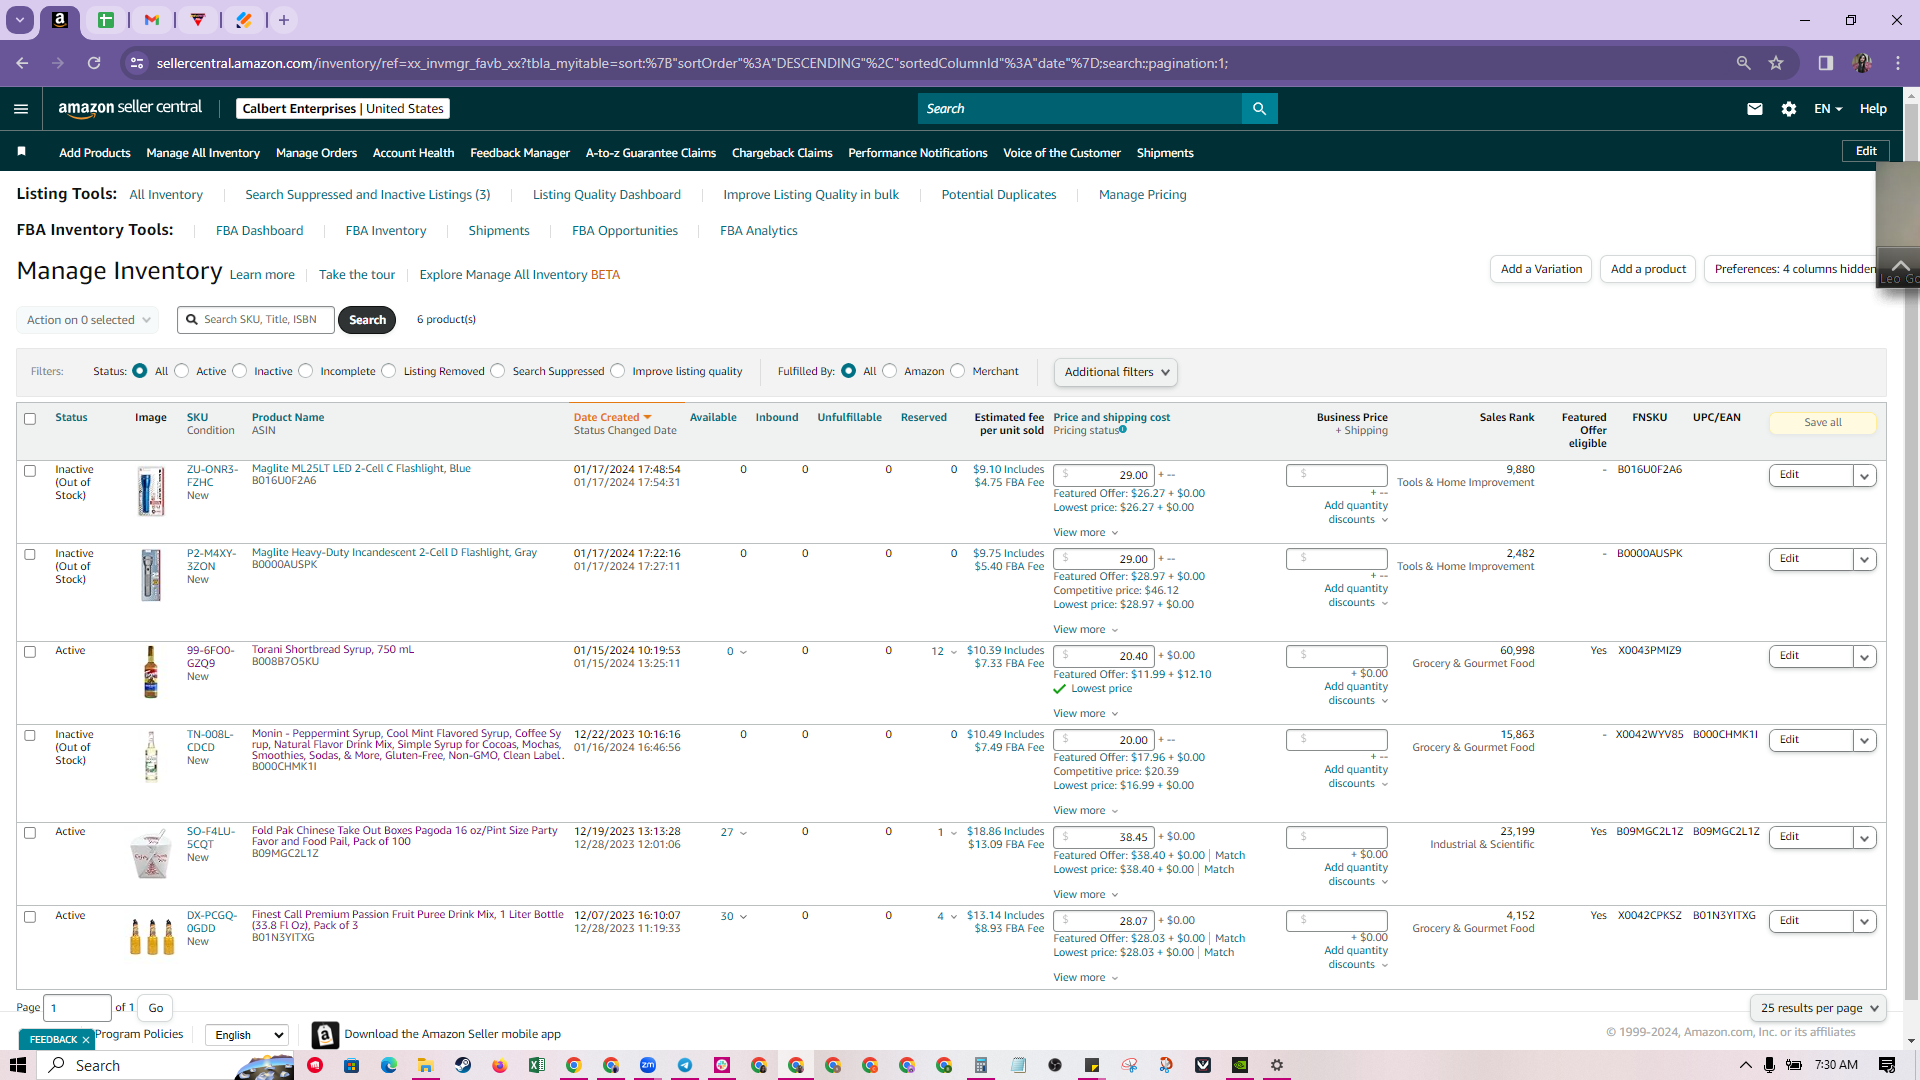This screenshot has height=1080, width=1920.
Task: Filter Fulfilled By Amazon radio
Action: (x=890, y=371)
